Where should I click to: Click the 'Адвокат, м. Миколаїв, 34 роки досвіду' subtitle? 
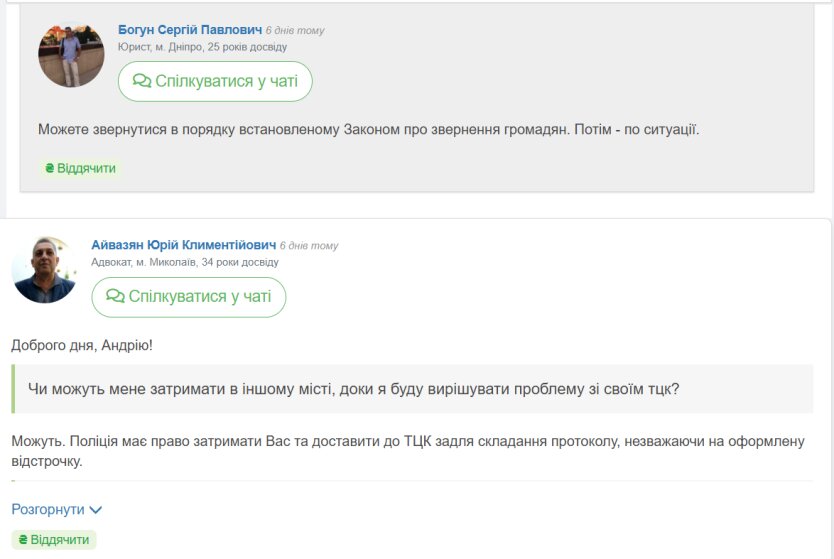click(185, 262)
